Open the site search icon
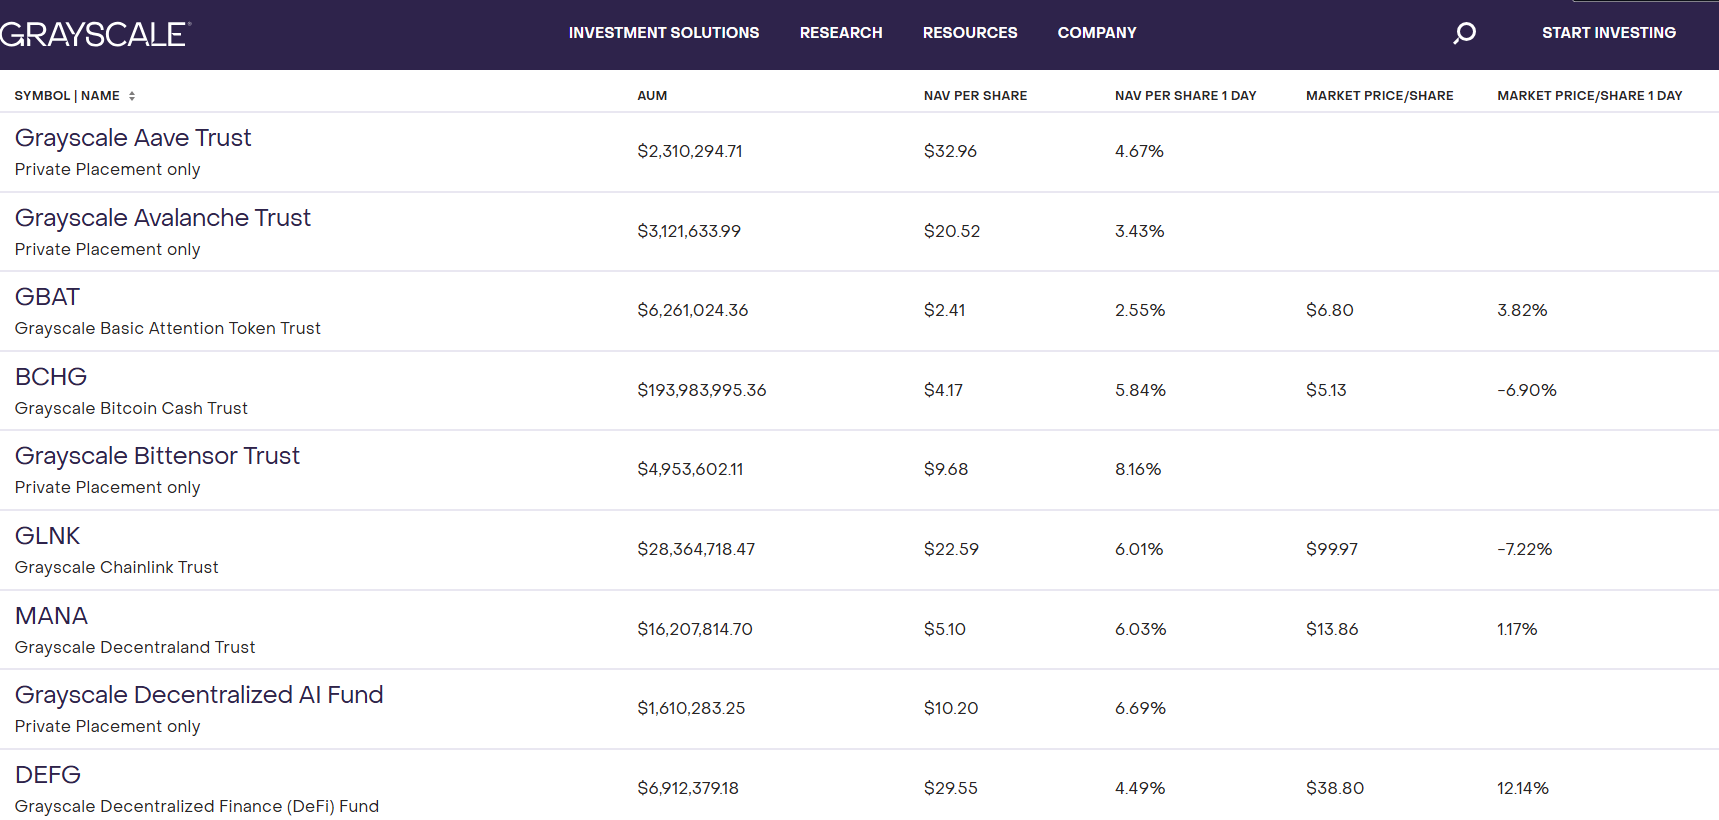Viewport: 1719px width, 820px height. pyautogui.click(x=1464, y=33)
